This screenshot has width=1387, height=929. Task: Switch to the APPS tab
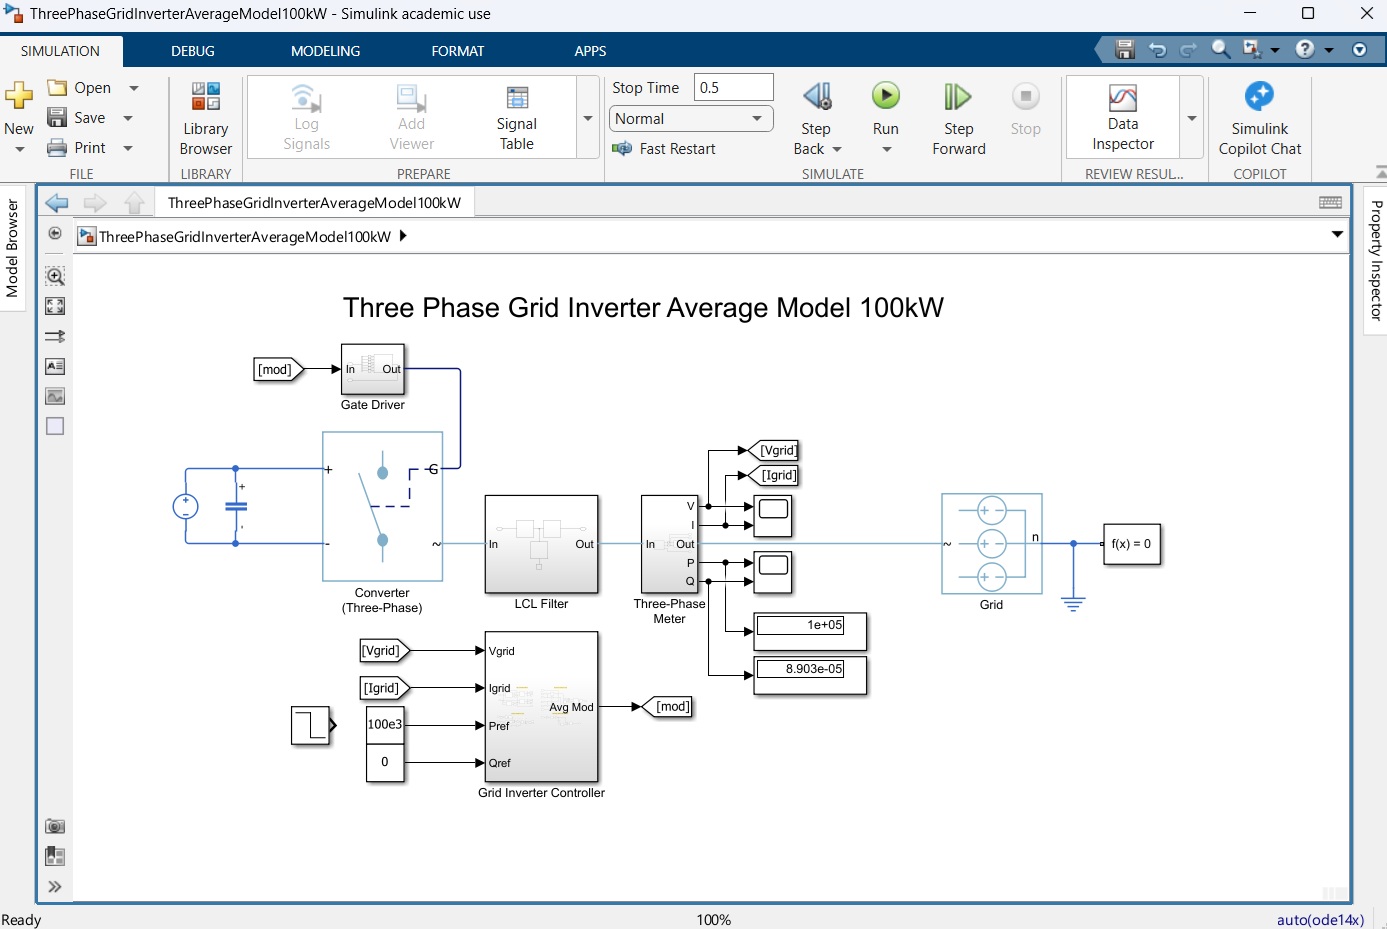[591, 51]
